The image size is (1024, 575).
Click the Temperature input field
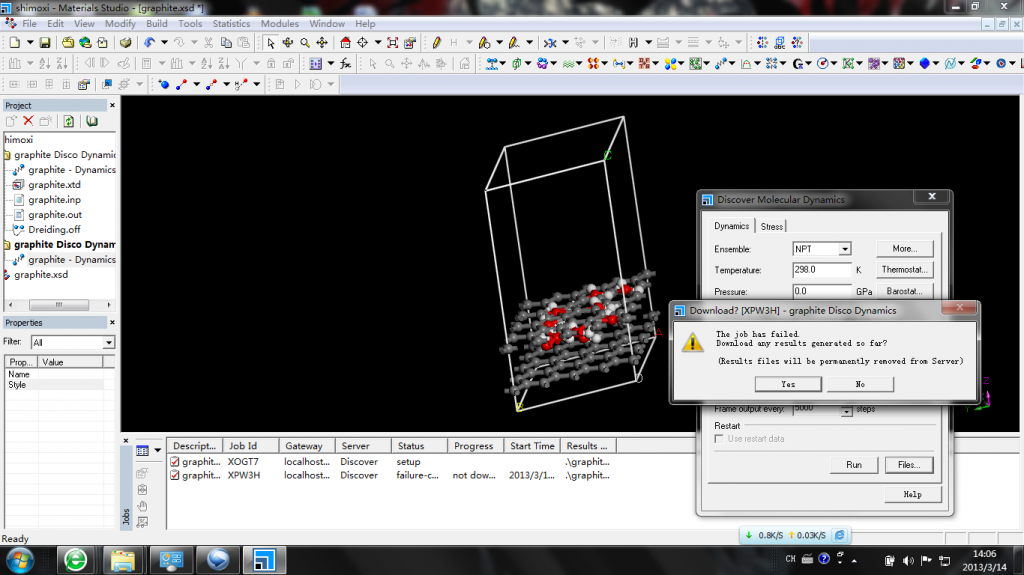point(822,269)
